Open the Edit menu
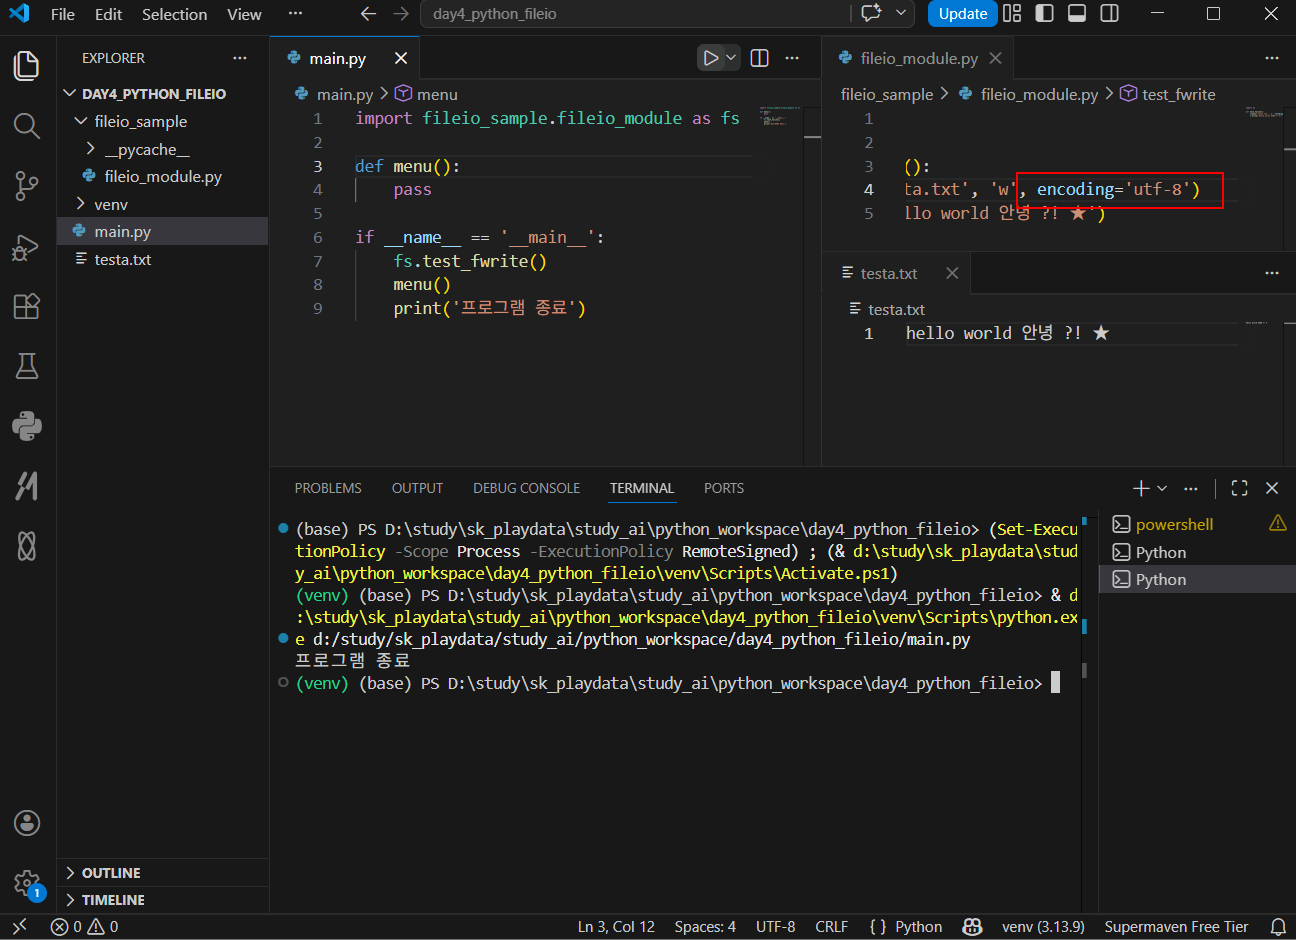The height and width of the screenshot is (940, 1296). 108,14
